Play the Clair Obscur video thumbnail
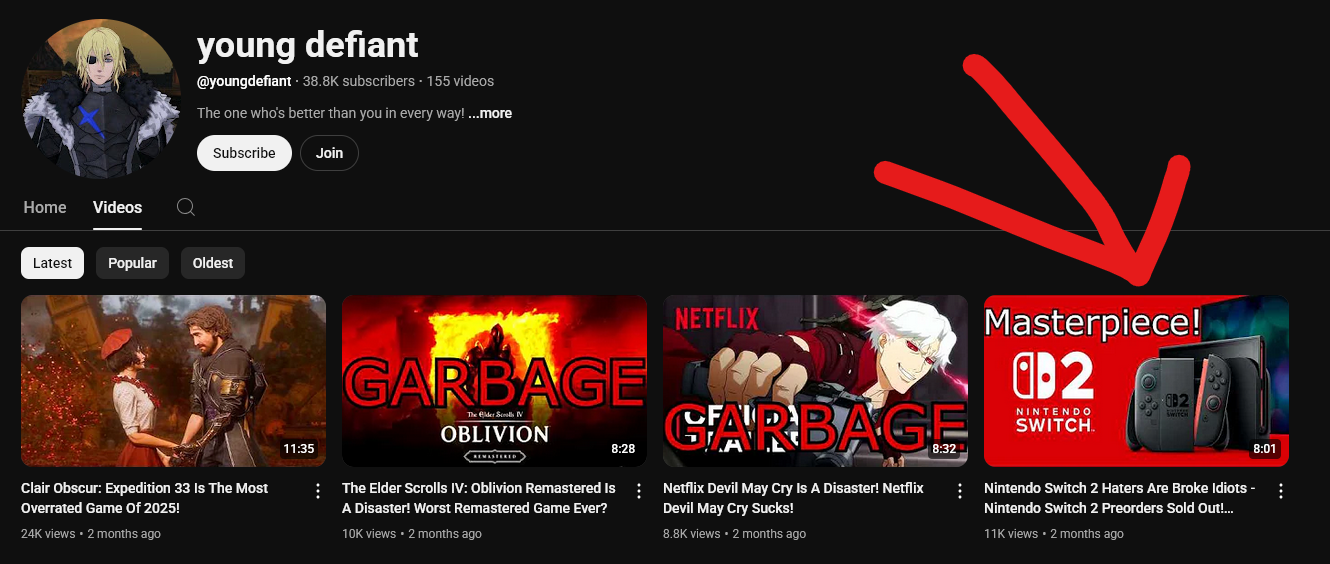The image size is (1330, 564). (x=173, y=381)
